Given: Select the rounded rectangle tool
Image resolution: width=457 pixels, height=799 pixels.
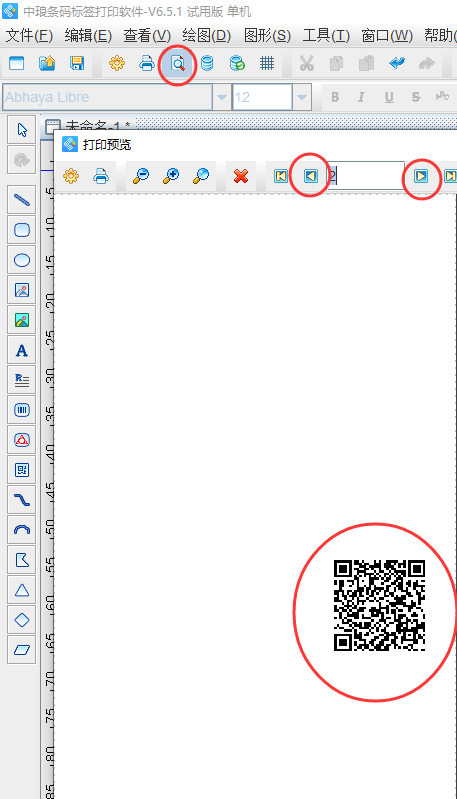Looking at the screenshot, I should point(21,230).
